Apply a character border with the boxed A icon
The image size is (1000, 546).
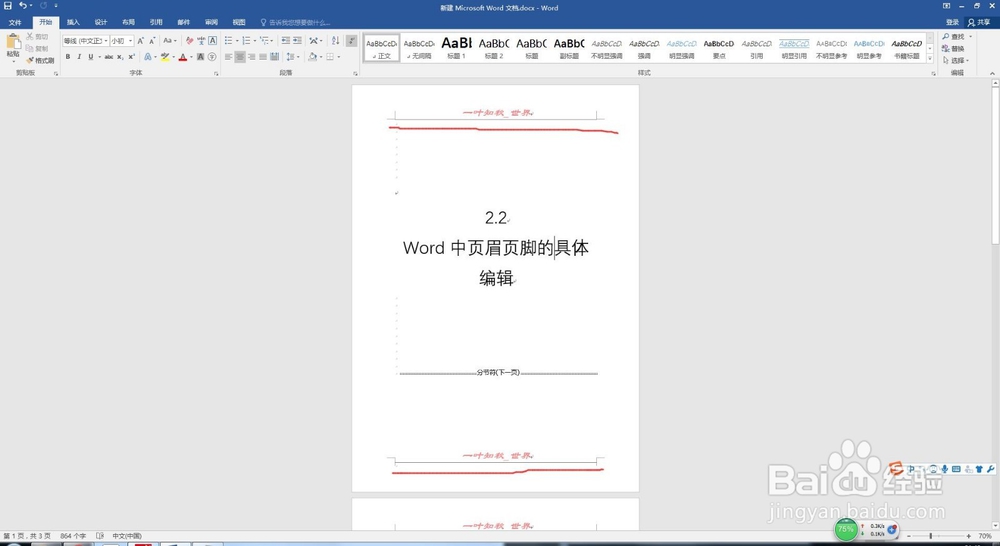point(212,41)
